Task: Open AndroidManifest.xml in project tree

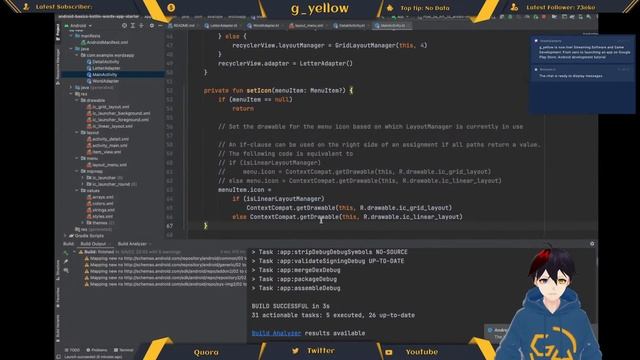Action: (x=105, y=42)
